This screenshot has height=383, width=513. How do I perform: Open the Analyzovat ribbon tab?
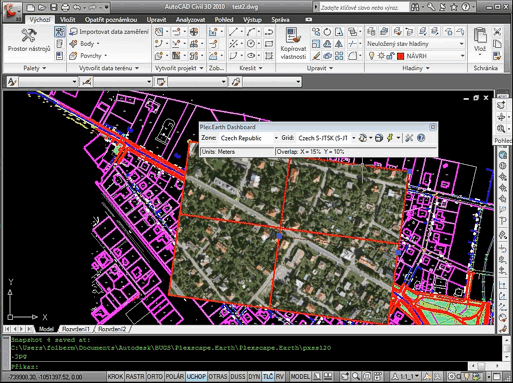[190, 20]
